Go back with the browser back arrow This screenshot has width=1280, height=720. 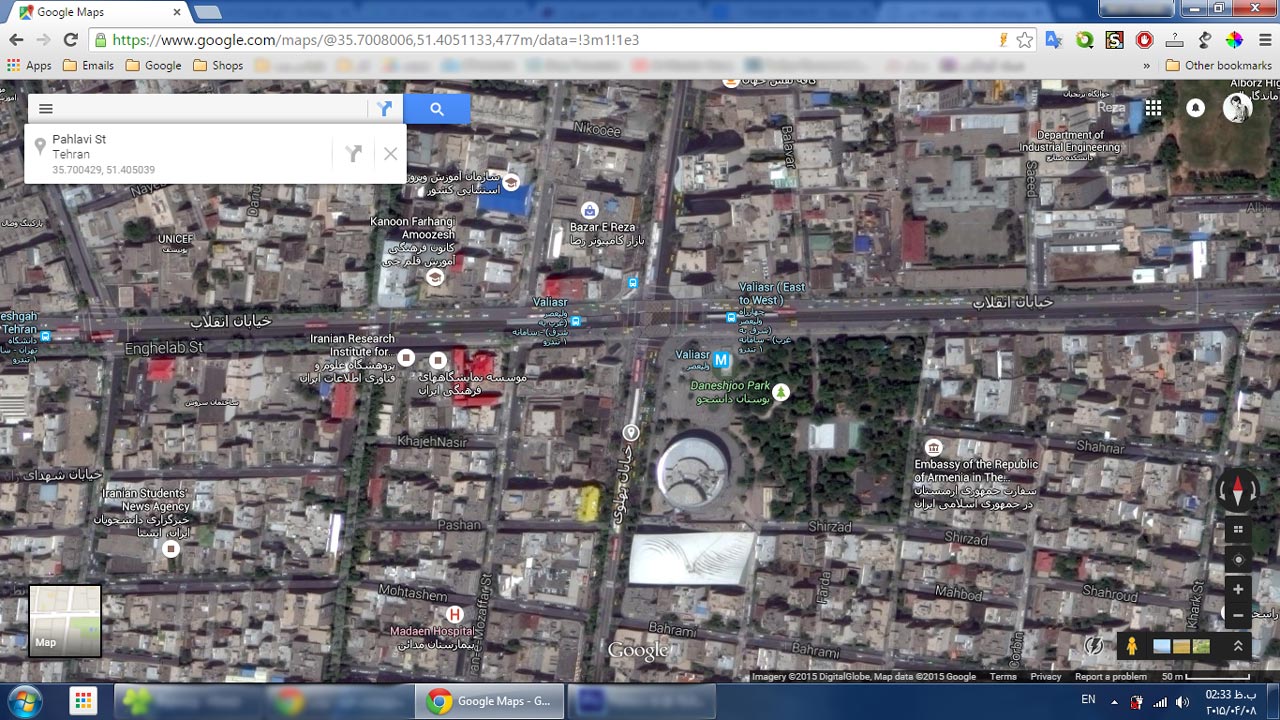(16, 40)
